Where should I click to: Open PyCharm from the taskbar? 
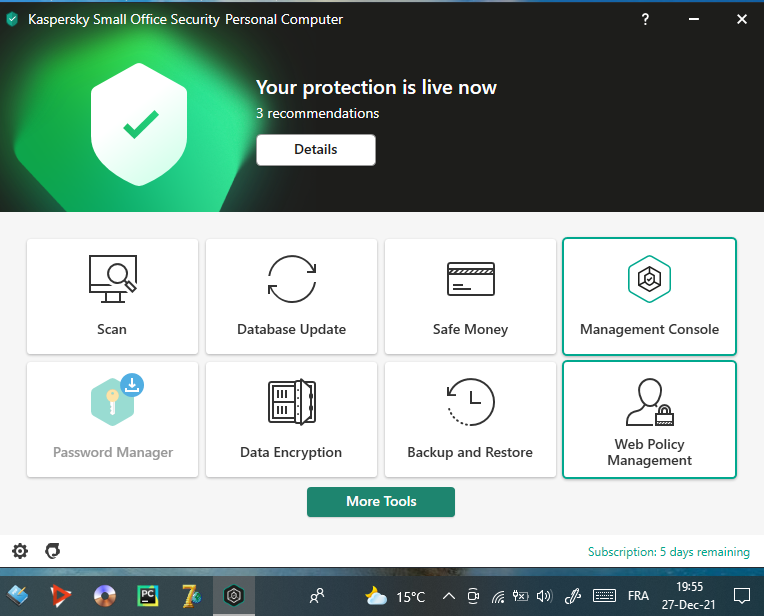[148, 596]
